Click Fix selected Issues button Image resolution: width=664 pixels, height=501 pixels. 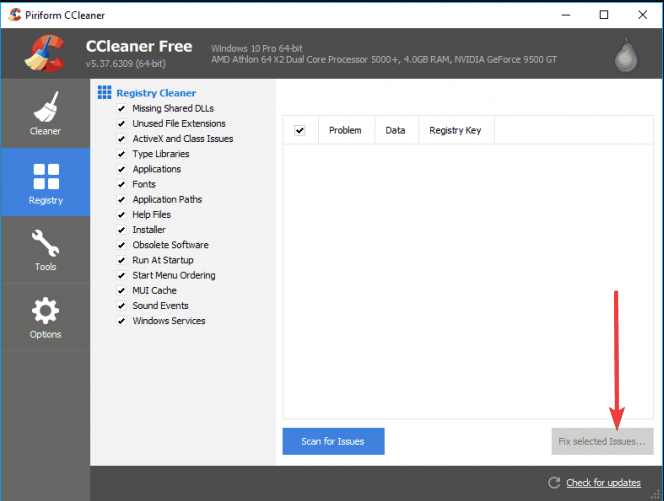pyautogui.click(x=602, y=441)
